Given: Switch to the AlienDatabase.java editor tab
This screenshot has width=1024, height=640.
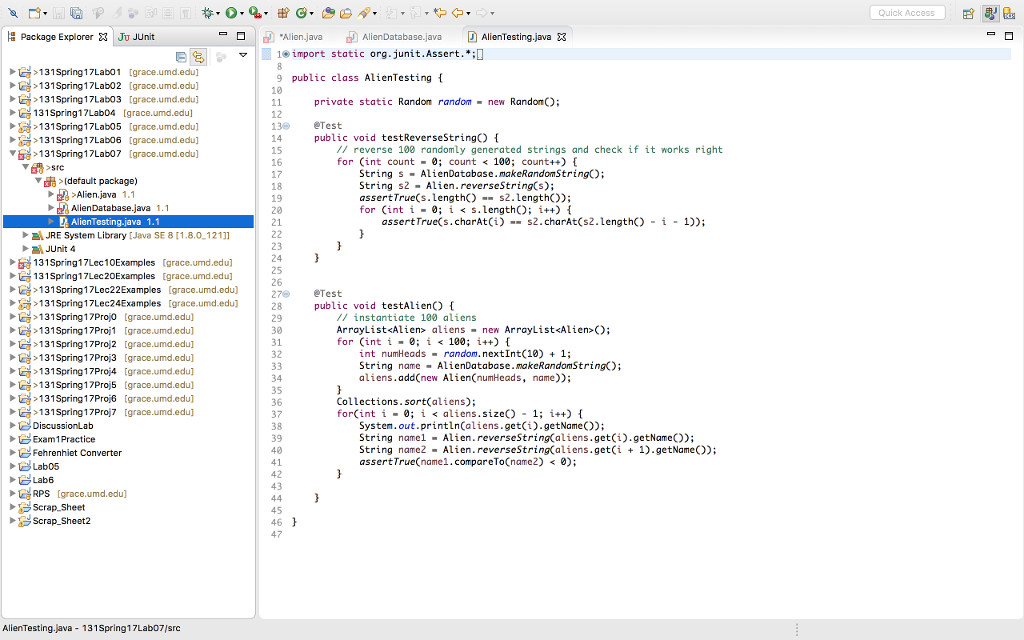Looking at the screenshot, I should tap(401, 37).
